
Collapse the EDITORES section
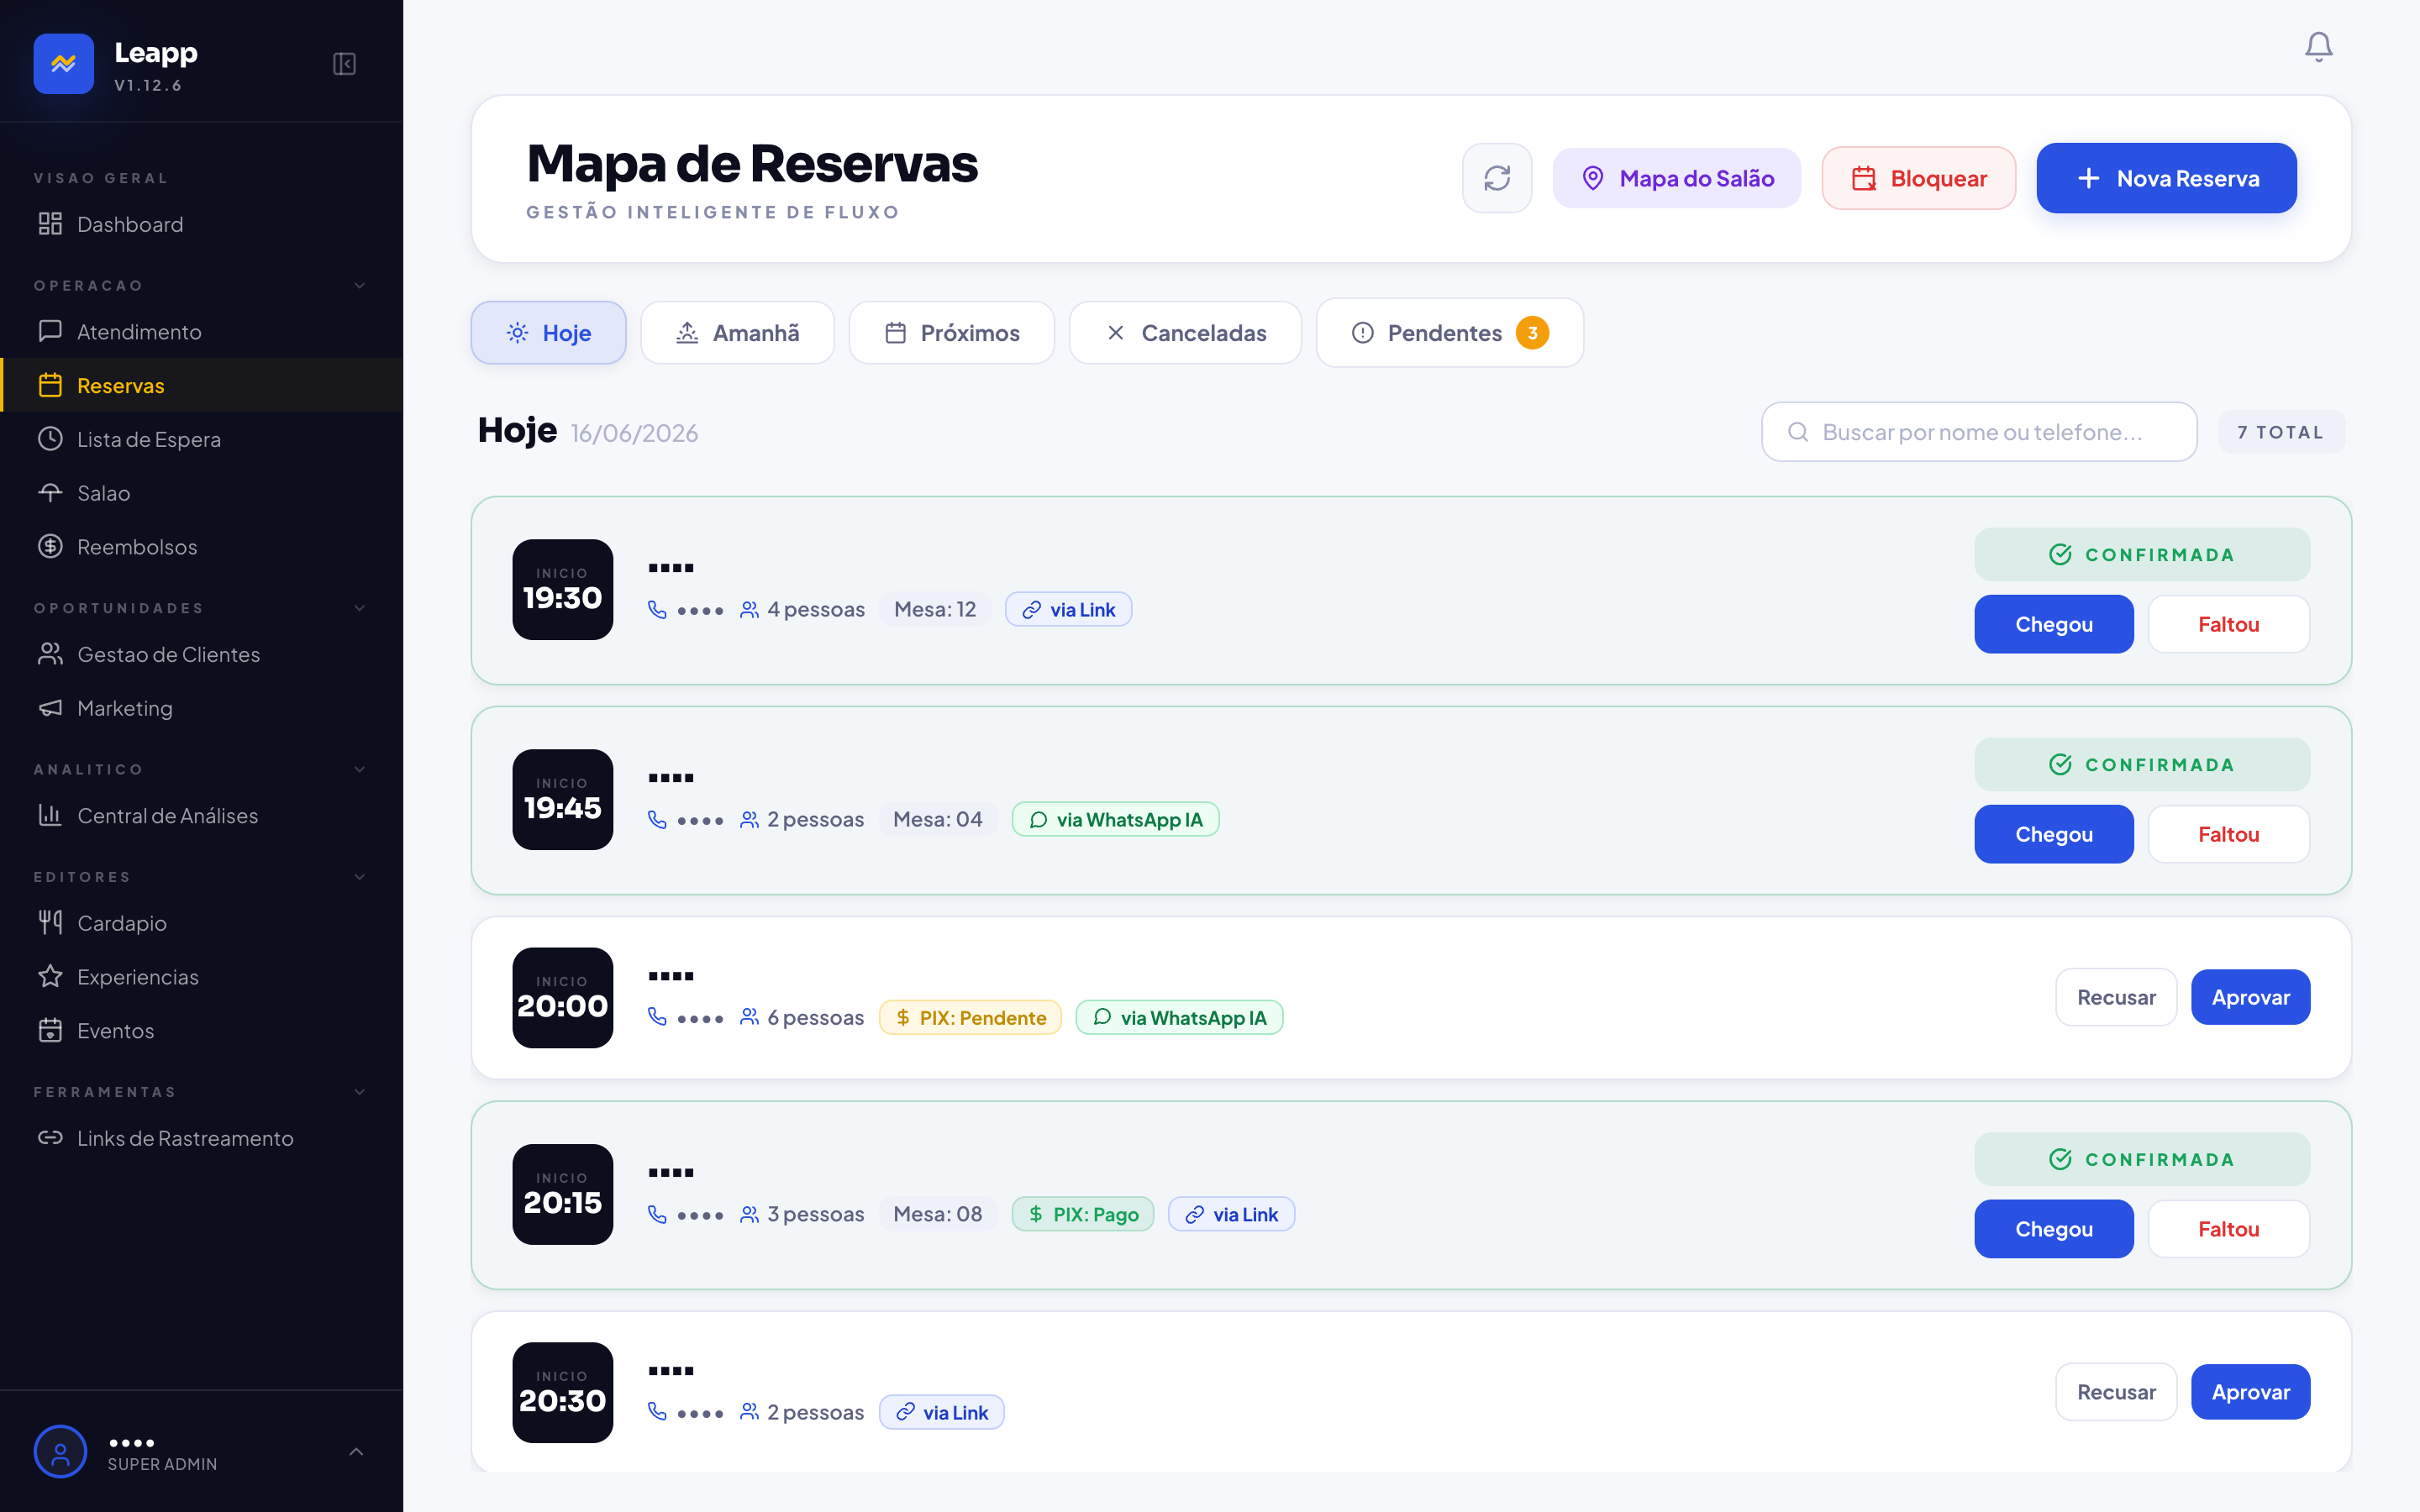[x=359, y=877]
